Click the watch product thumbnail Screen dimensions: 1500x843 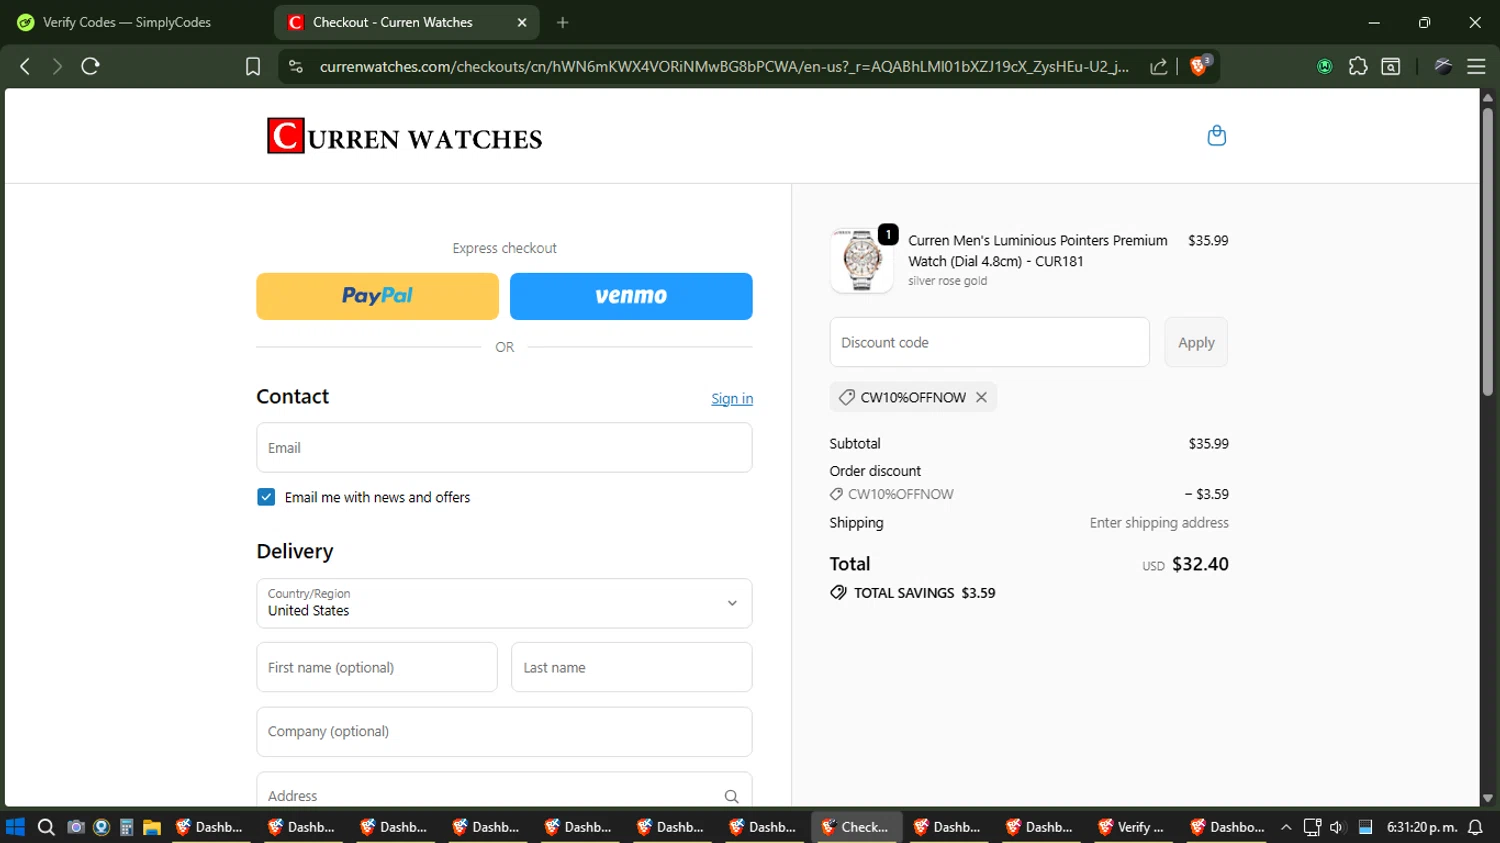click(861, 260)
